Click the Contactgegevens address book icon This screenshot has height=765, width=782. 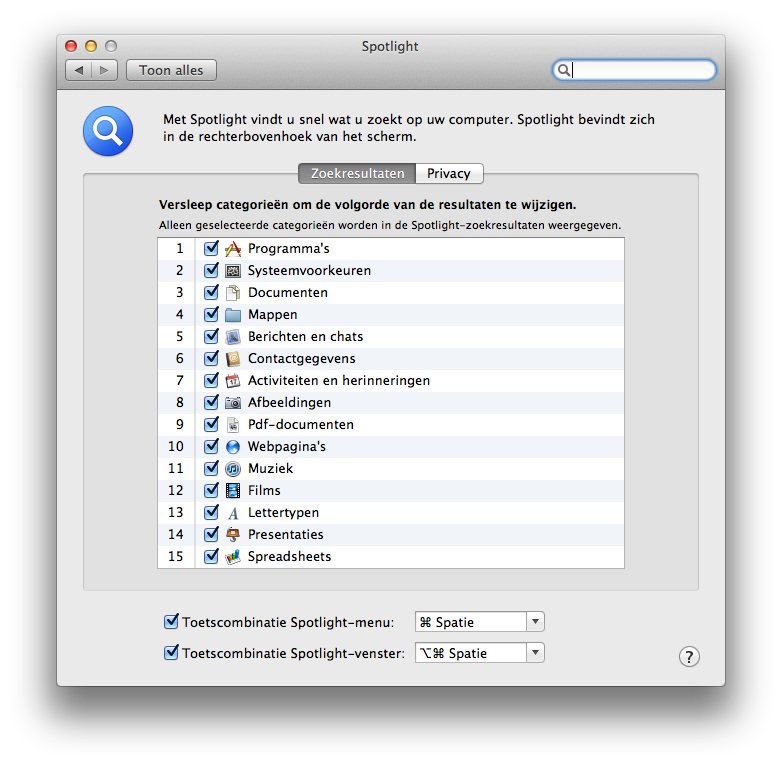pyautogui.click(x=233, y=359)
